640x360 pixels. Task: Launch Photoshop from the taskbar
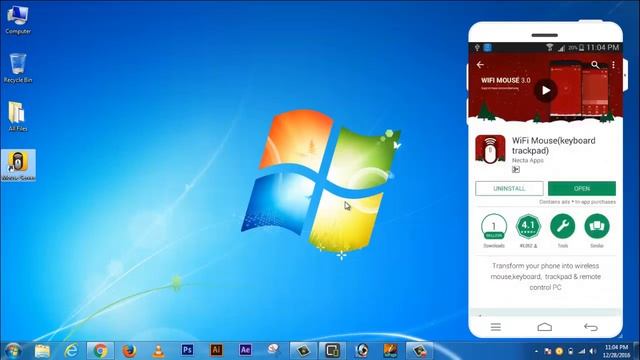(187, 350)
